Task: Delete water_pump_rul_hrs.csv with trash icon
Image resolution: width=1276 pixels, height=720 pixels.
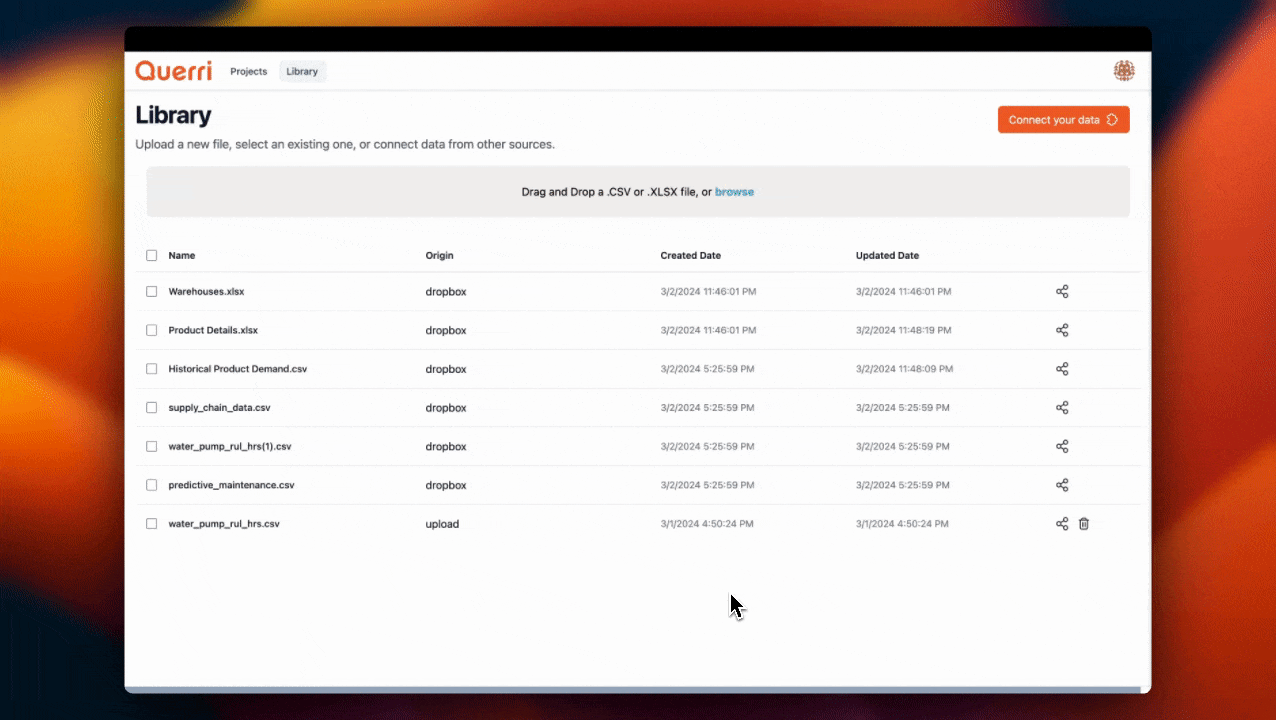Action: [x=1083, y=524]
